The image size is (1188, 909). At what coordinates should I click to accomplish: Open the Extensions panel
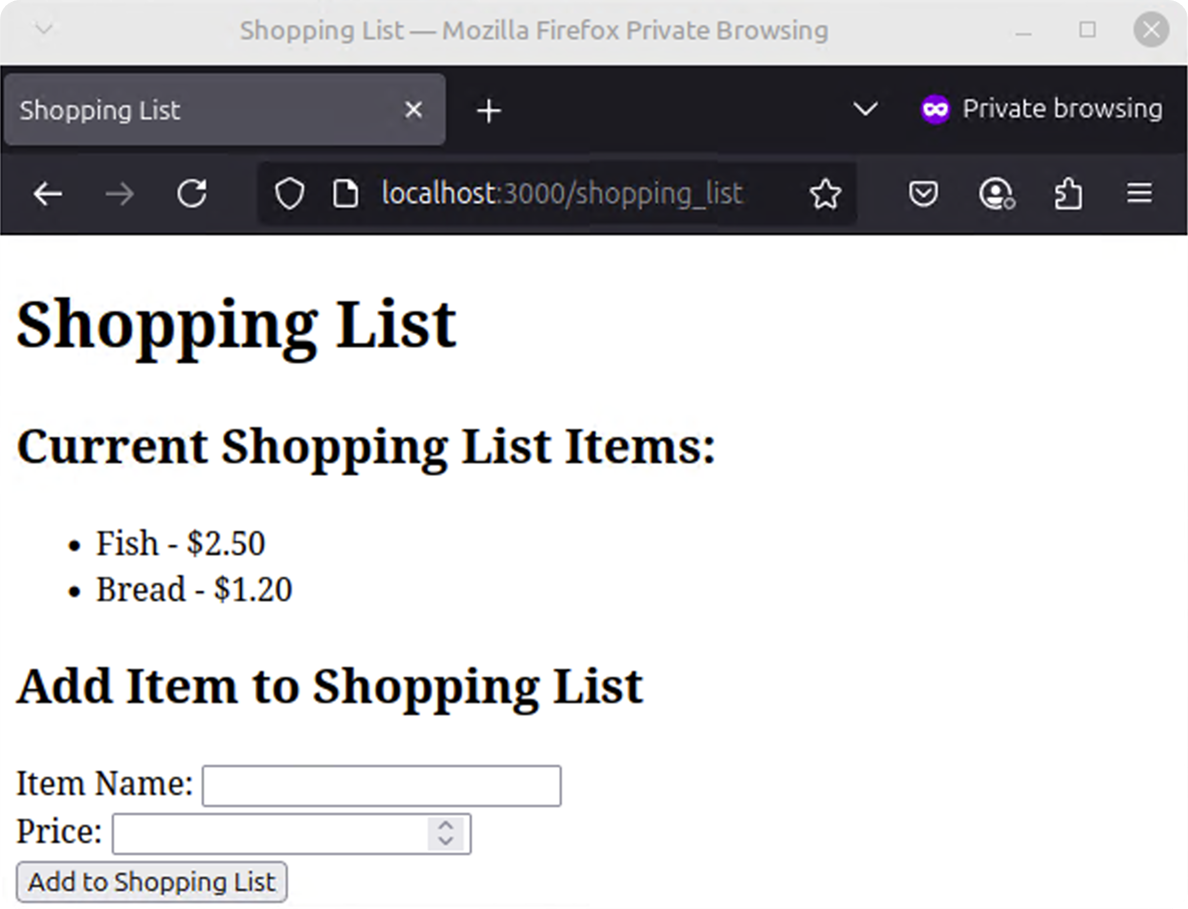click(x=1068, y=194)
